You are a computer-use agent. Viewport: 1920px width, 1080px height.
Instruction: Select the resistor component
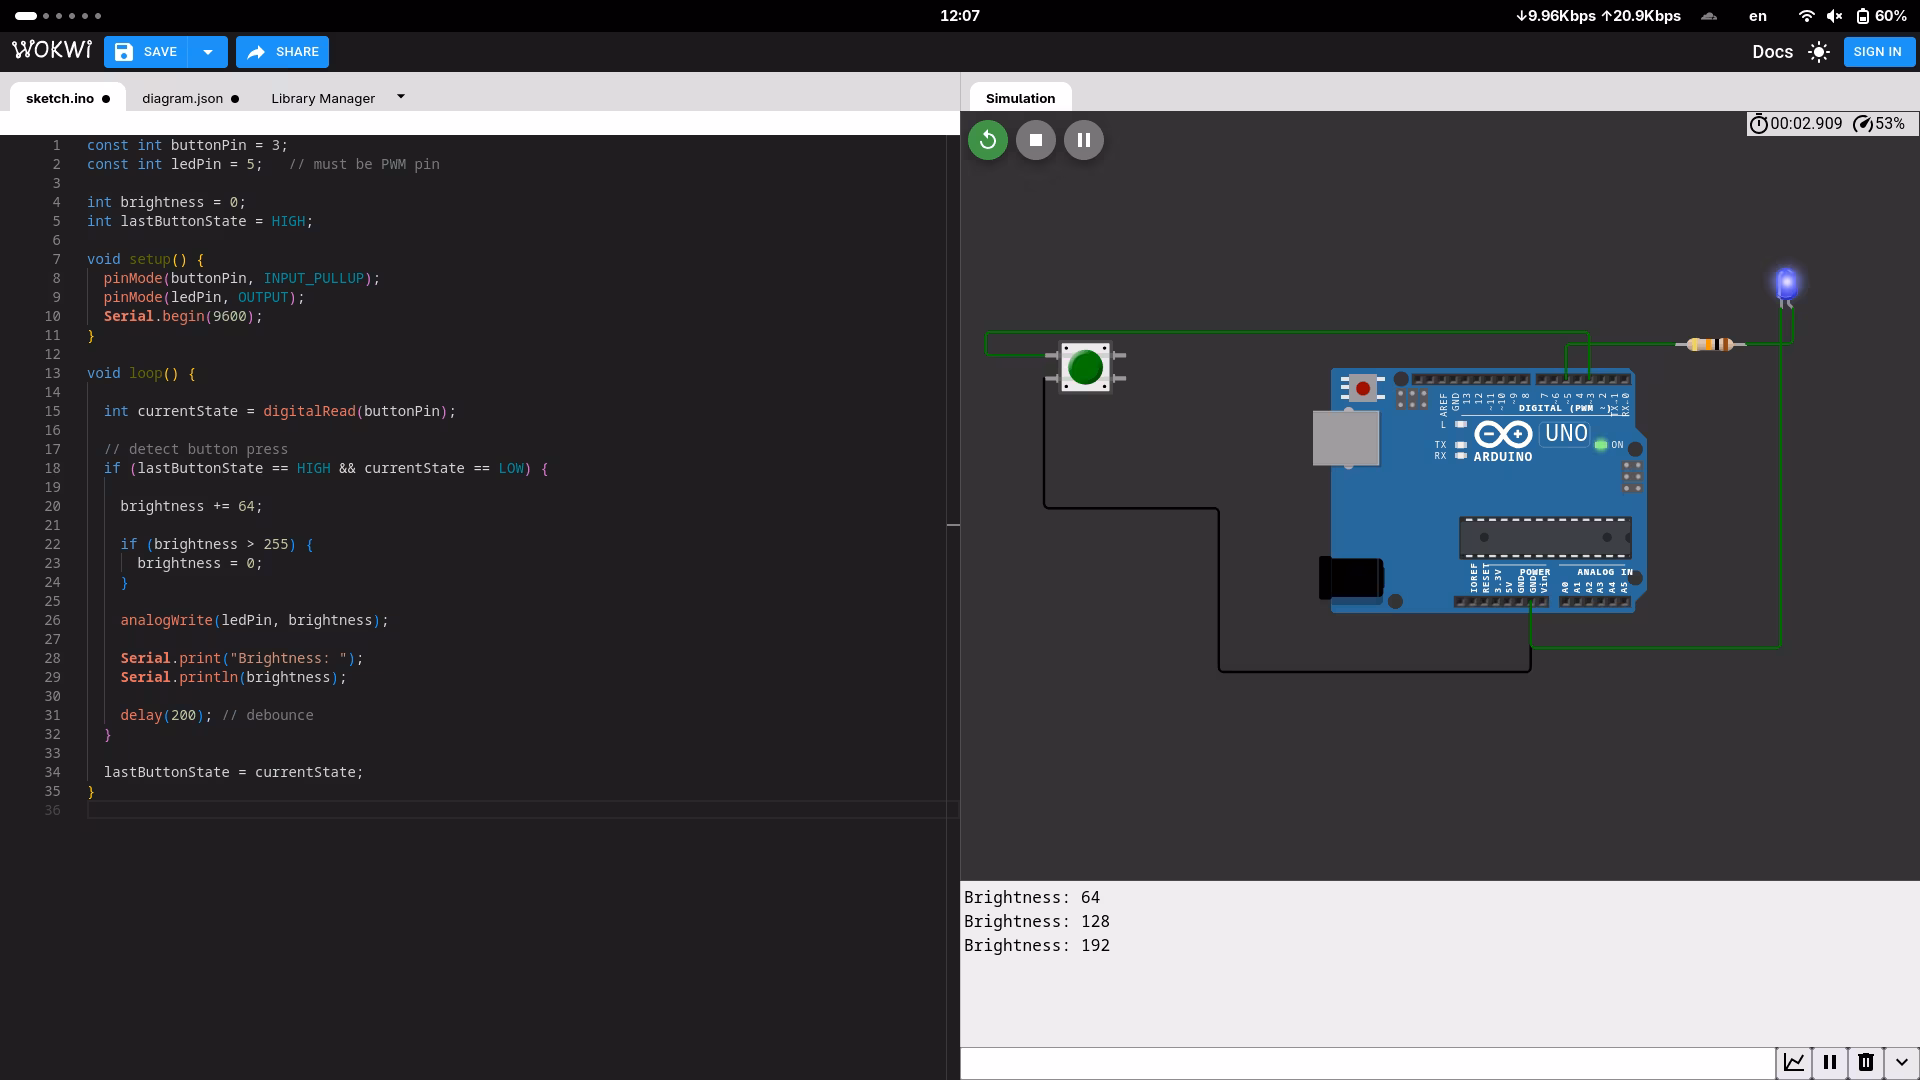click(x=1710, y=345)
